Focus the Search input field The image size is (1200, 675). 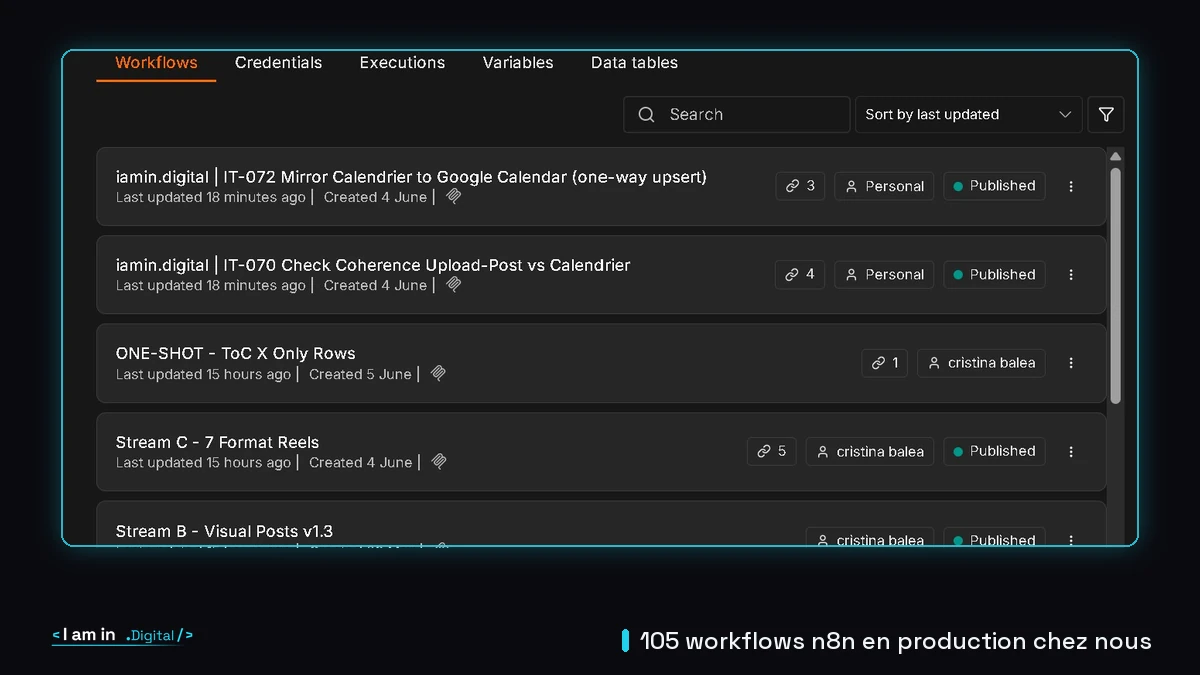736,115
